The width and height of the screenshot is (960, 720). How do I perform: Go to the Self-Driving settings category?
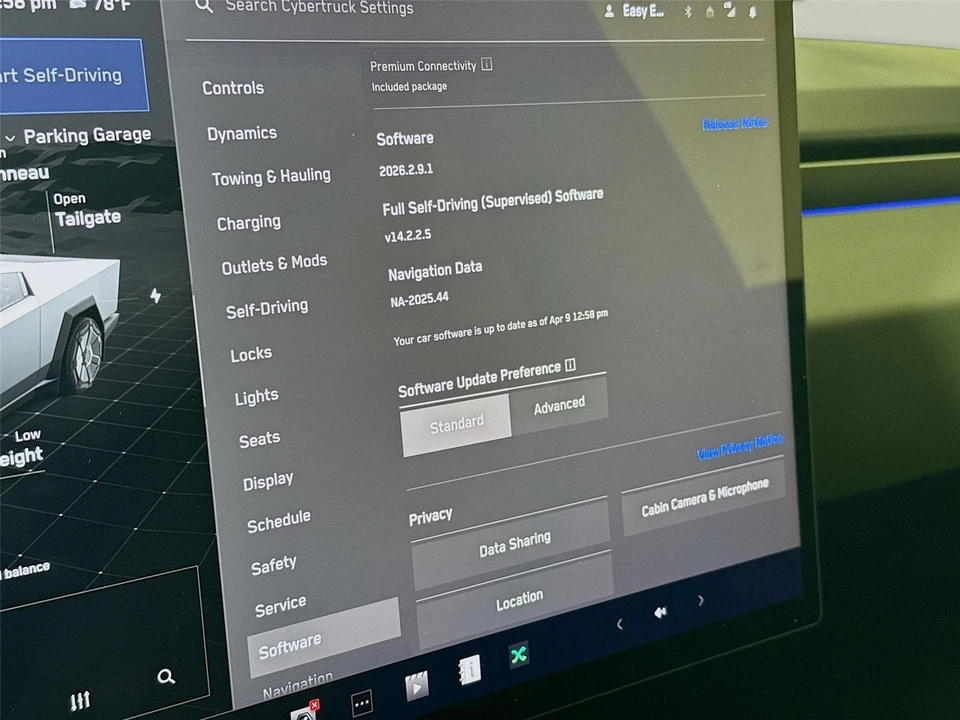pos(267,309)
